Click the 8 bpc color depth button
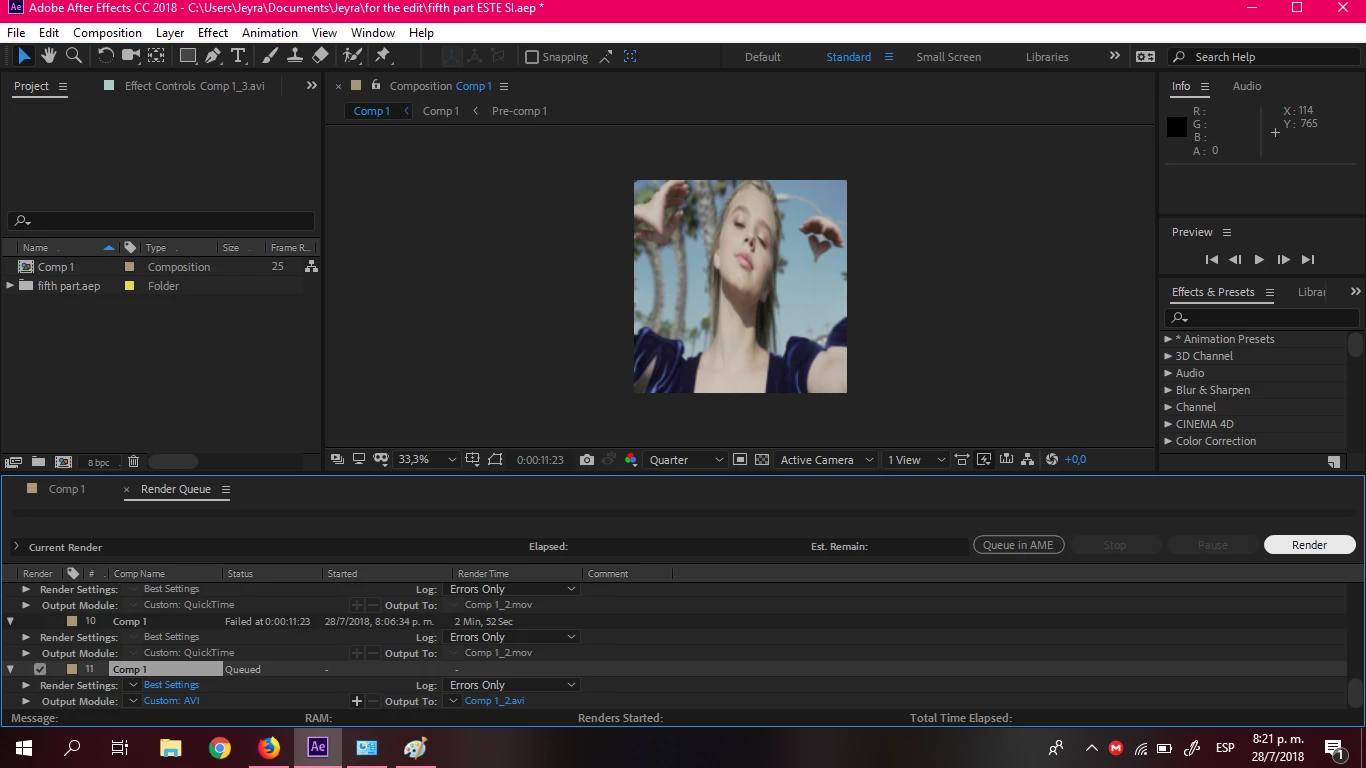The height and width of the screenshot is (768, 1366). point(99,462)
